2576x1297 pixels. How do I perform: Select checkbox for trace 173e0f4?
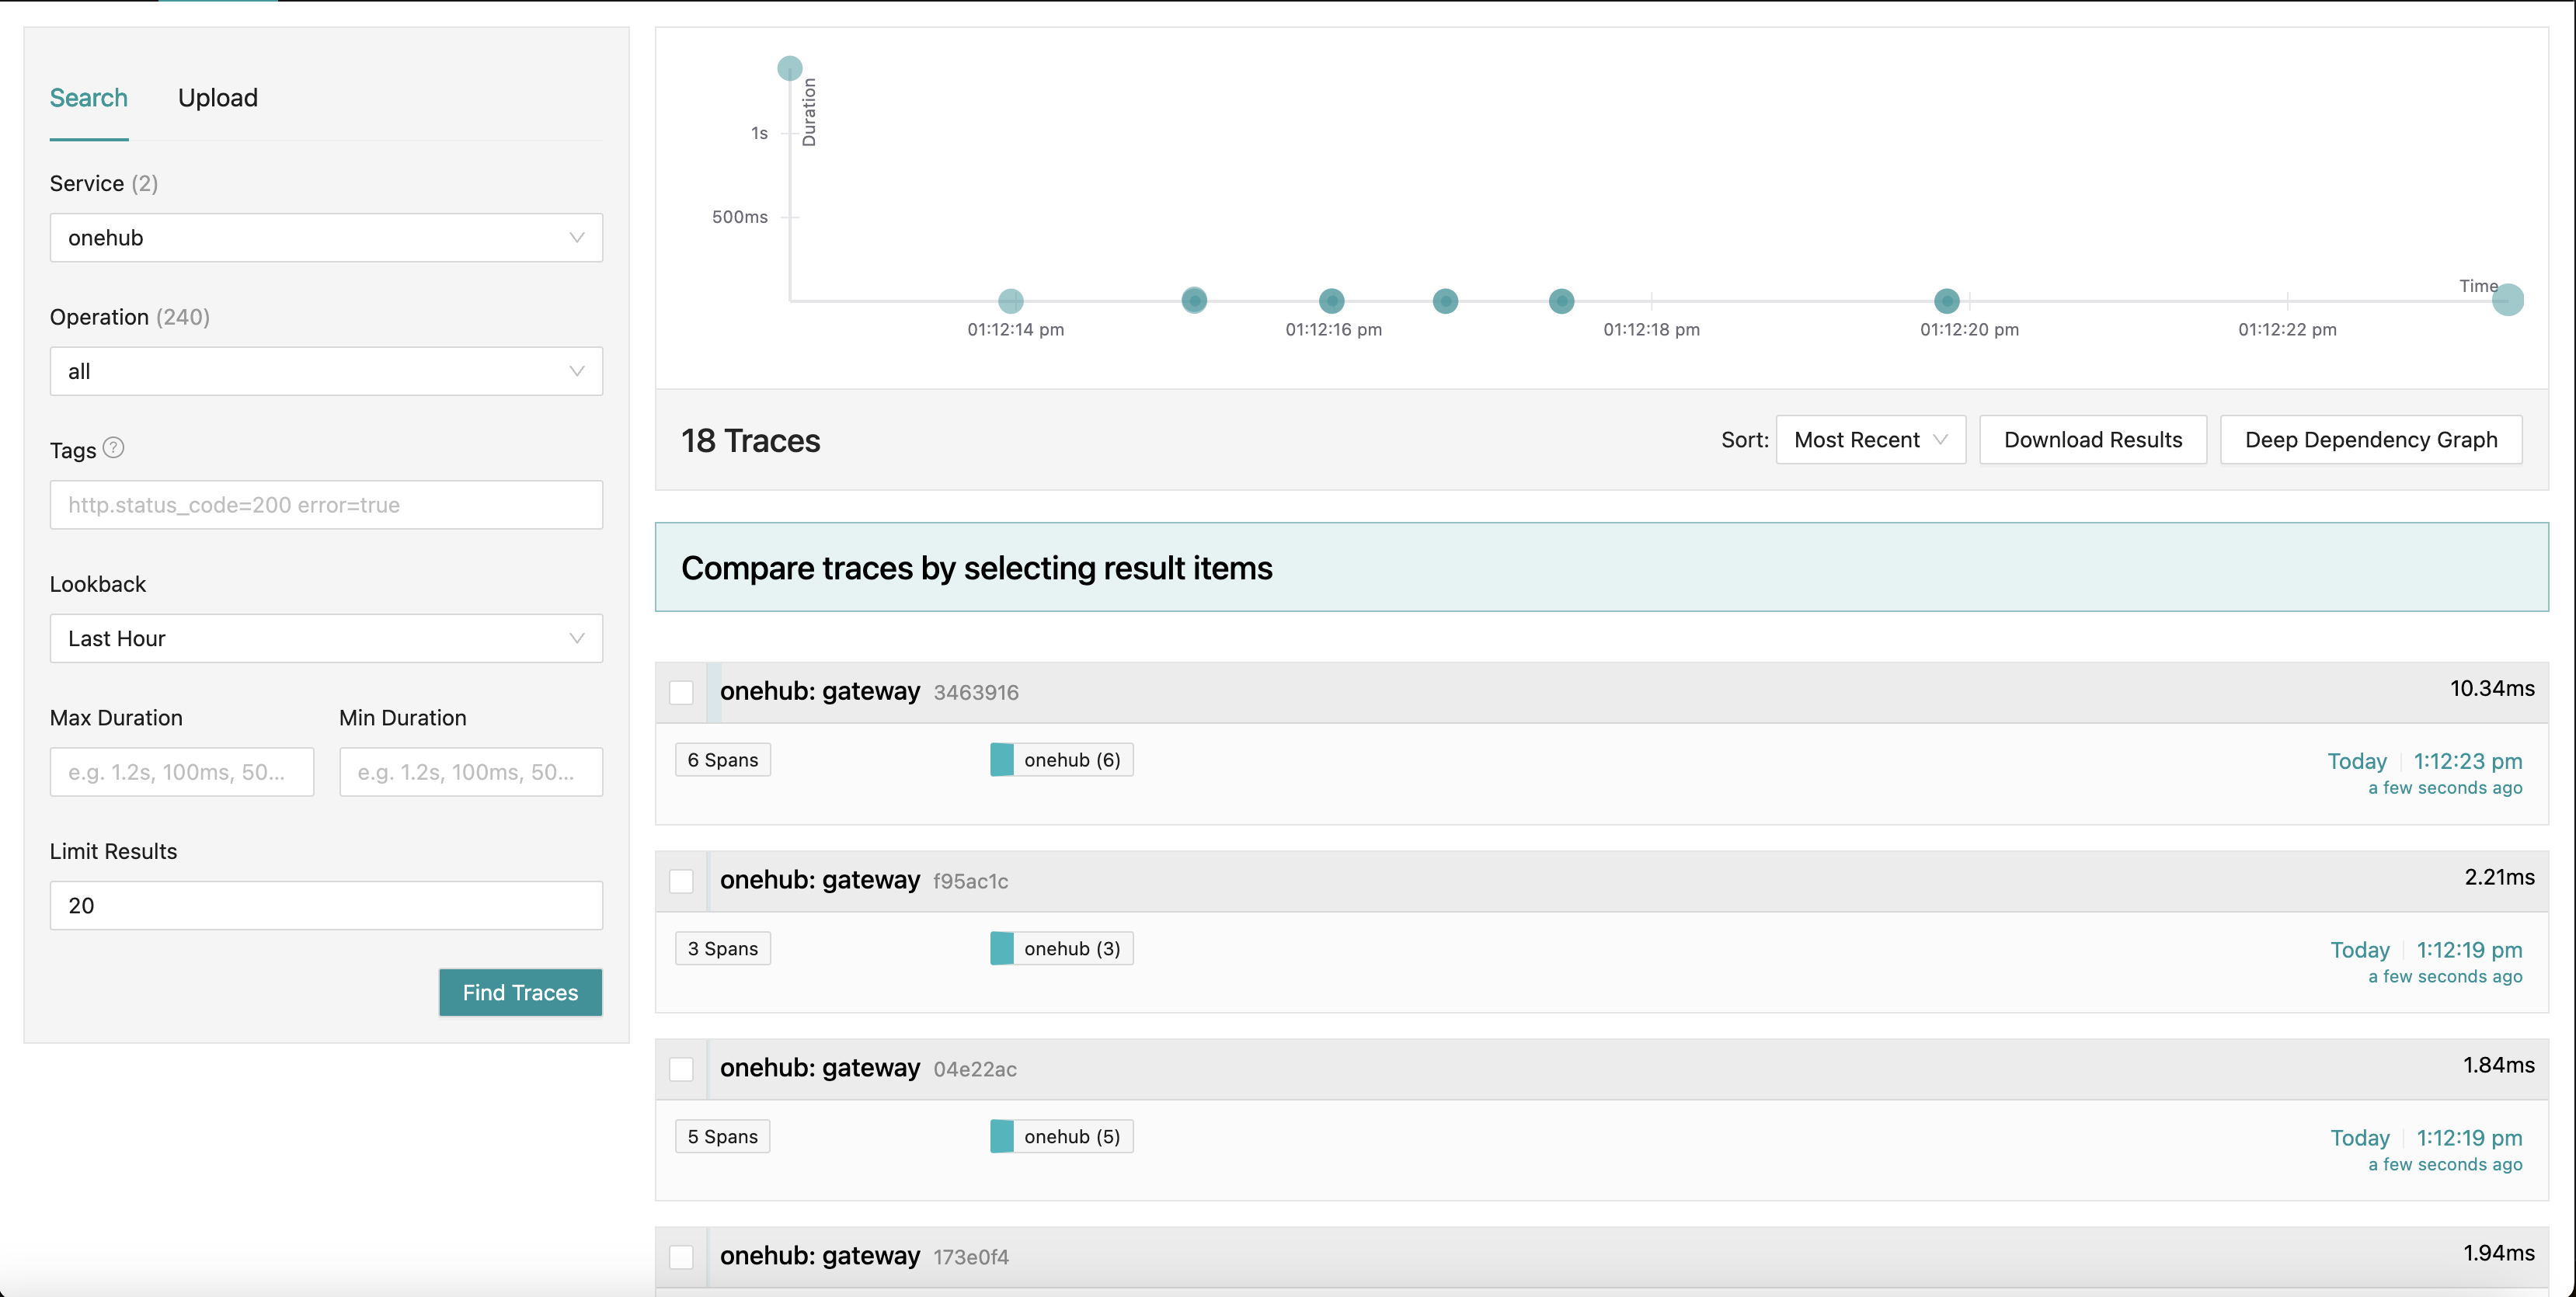pos(682,1257)
